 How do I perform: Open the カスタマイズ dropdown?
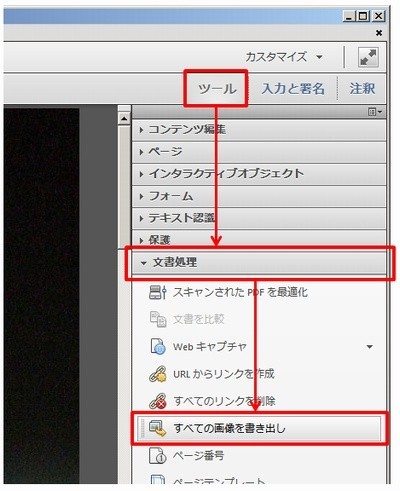[284, 57]
